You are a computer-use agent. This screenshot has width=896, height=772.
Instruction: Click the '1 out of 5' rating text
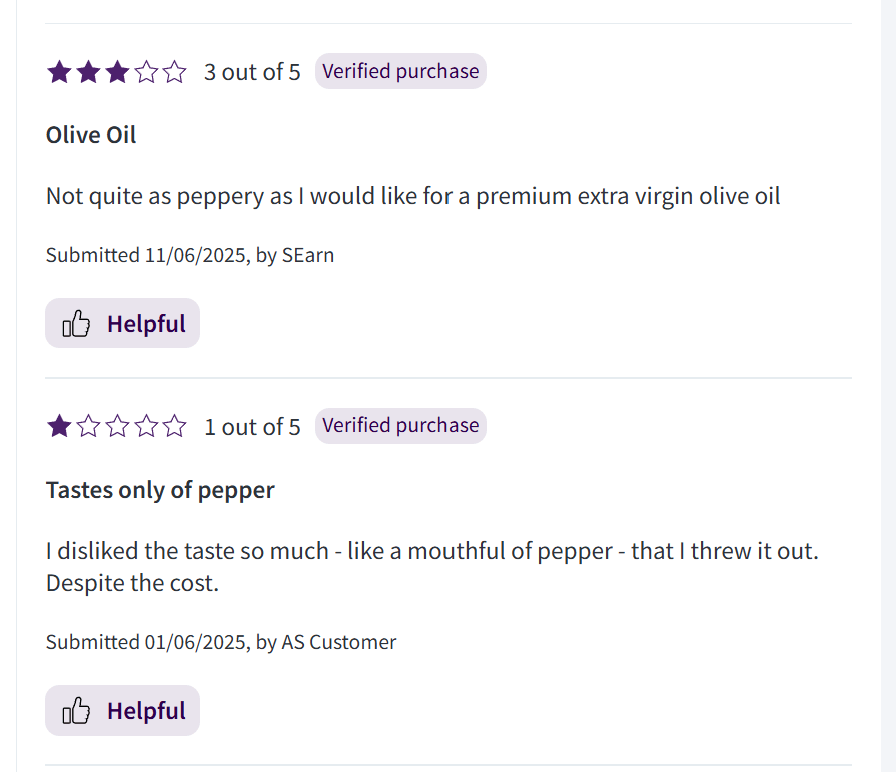[x=252, y=427]
